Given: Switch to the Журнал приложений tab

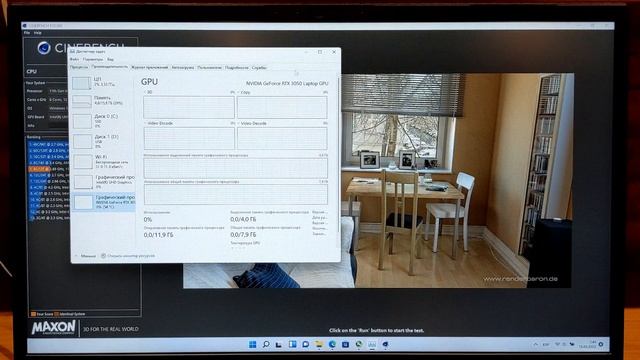Looking at the screenshot, I should click(x=149, y=67).
